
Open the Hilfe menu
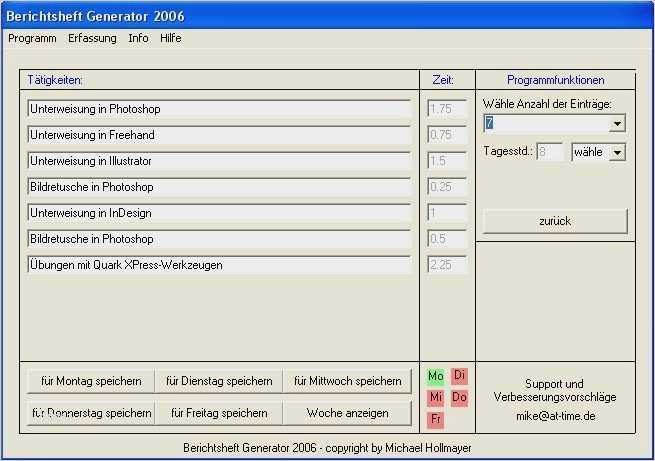[170, 38]
